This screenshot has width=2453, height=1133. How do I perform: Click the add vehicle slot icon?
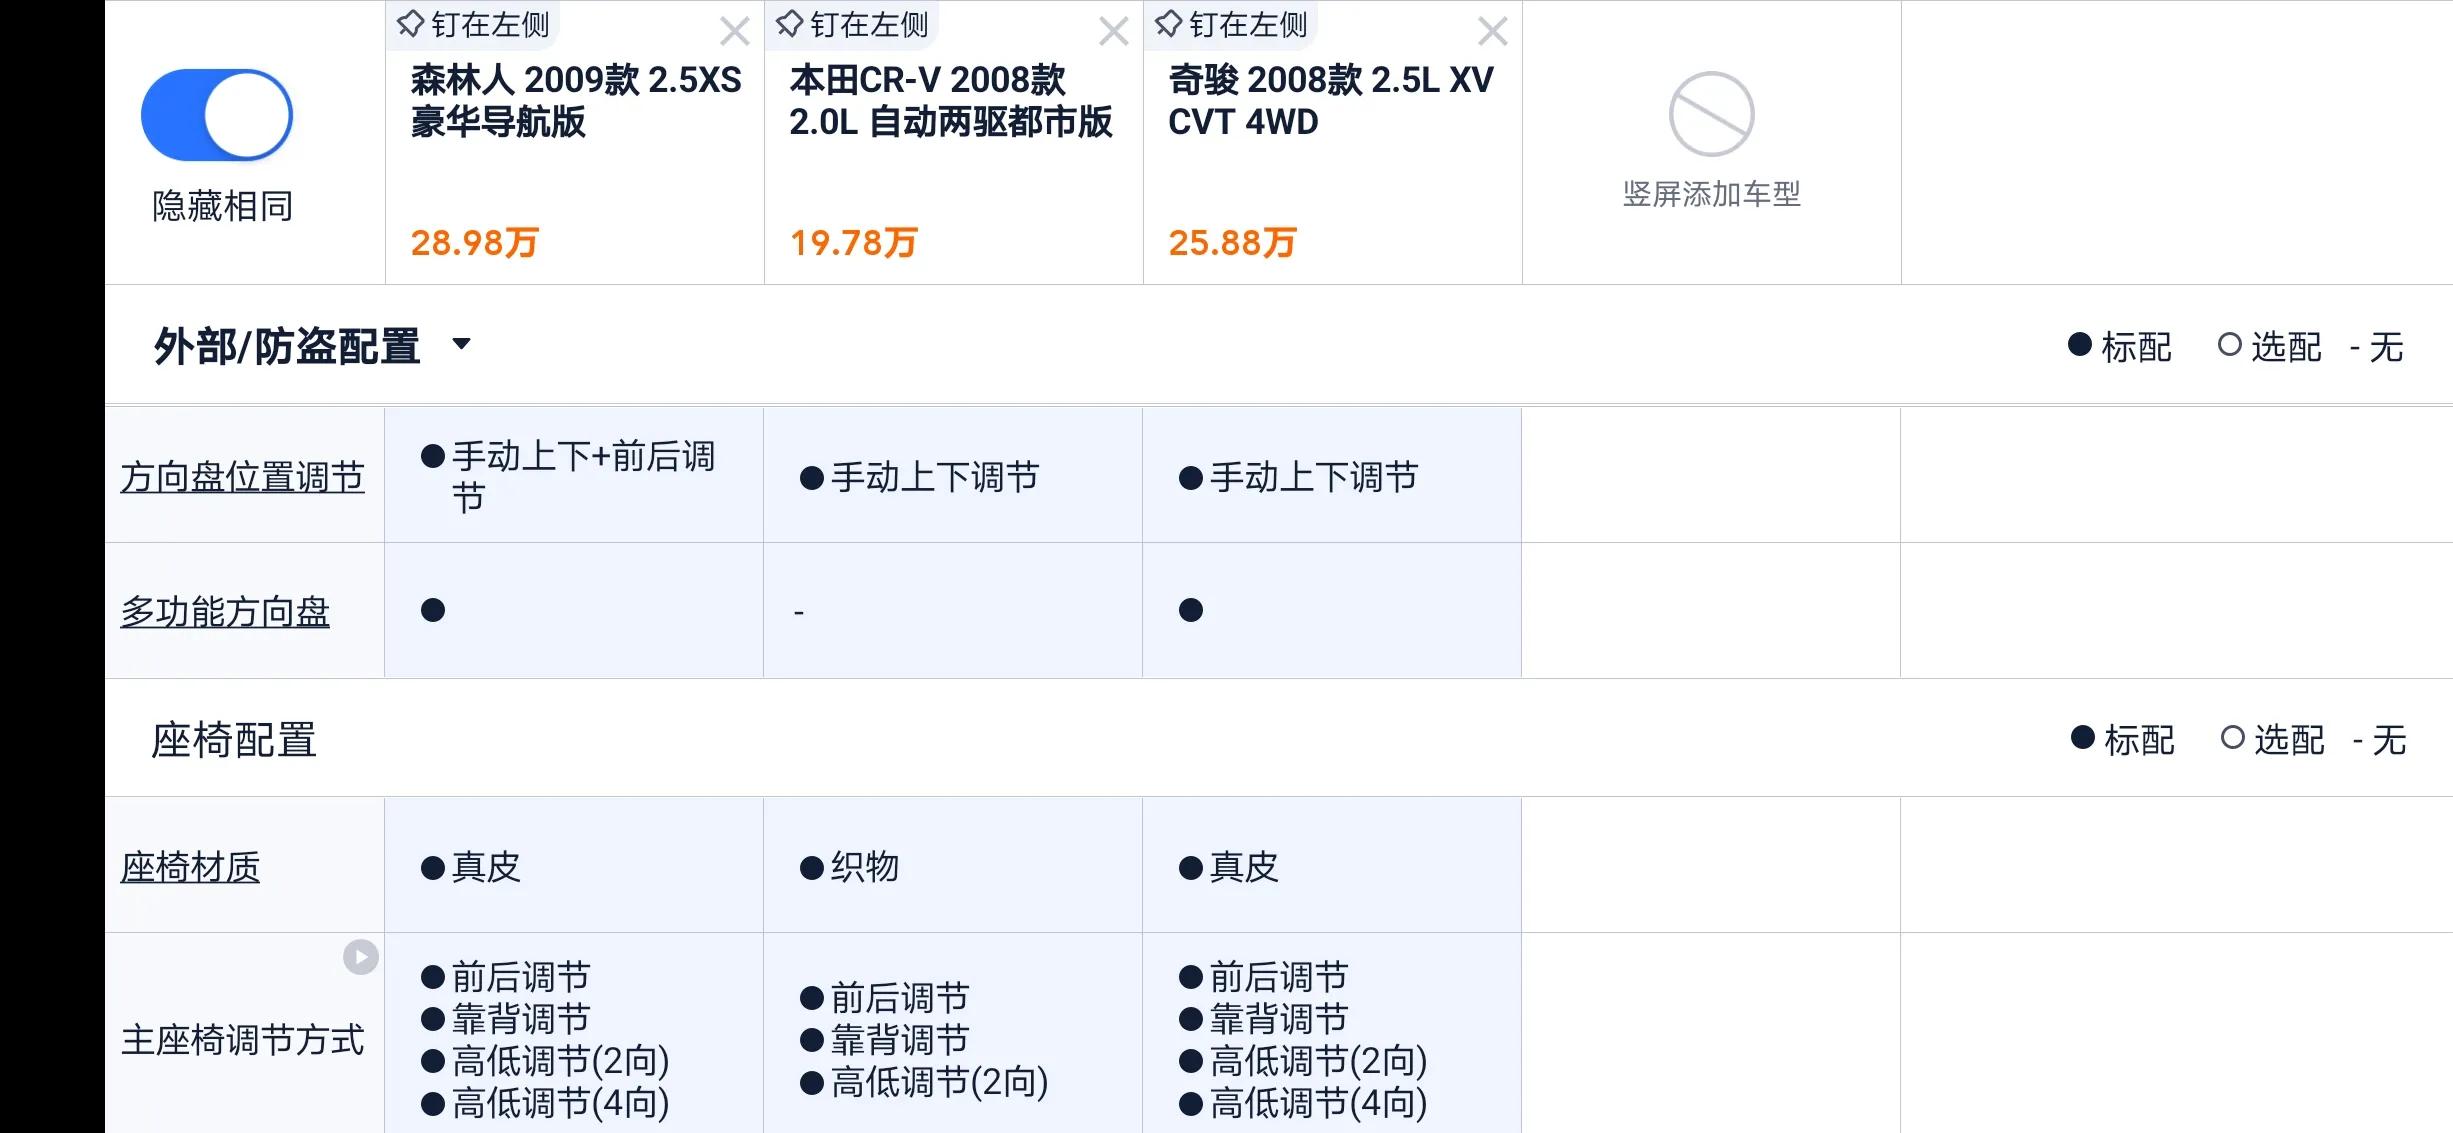point(1711,114)
